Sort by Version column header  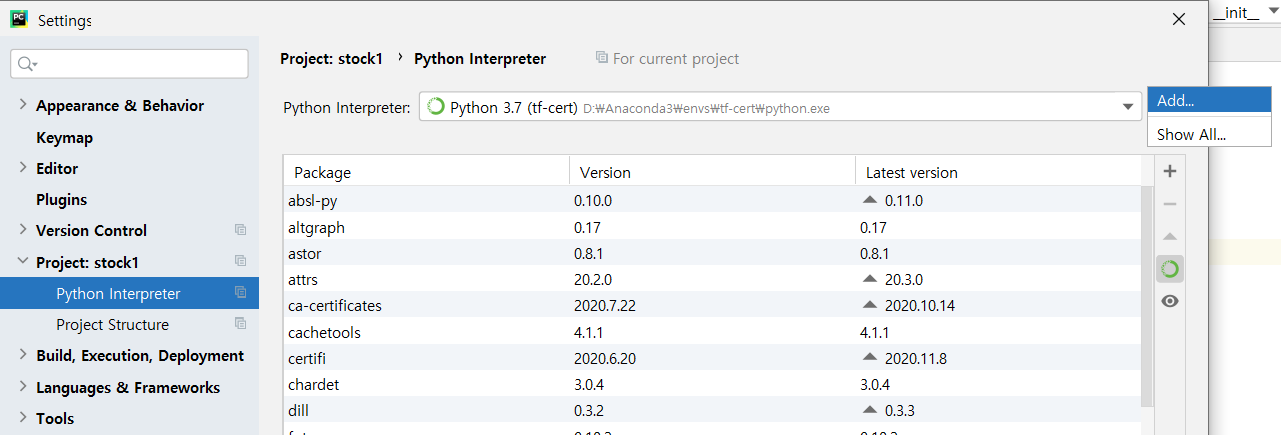tap(712, 172)
